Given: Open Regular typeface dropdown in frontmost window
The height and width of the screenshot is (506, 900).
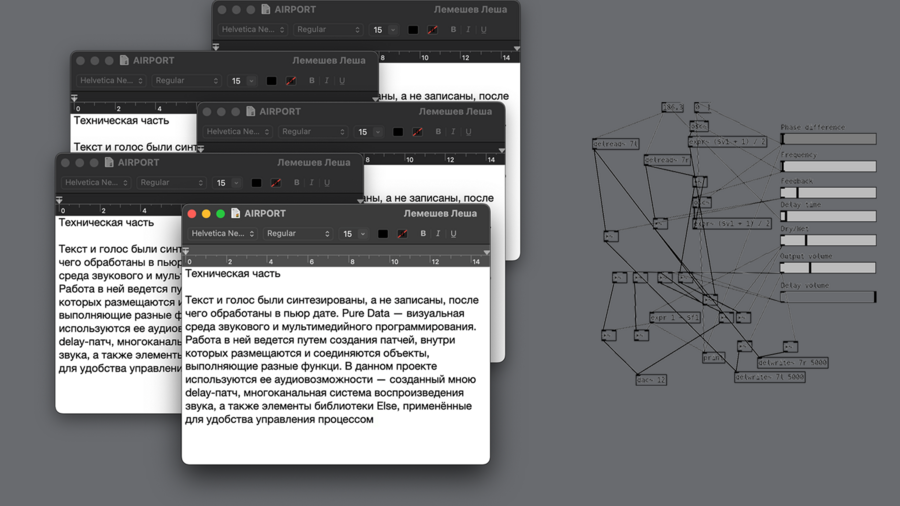Looking at the screenshot, I should pyautogui.click(x=298, y=233).
